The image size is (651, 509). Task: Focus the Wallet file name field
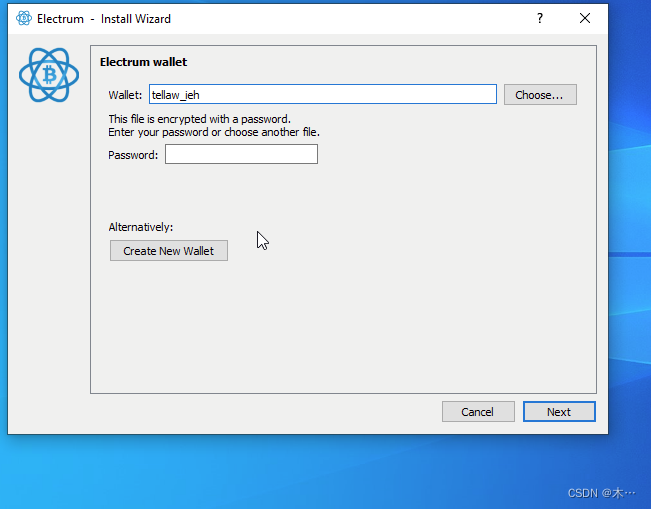(x=323, y=94)
